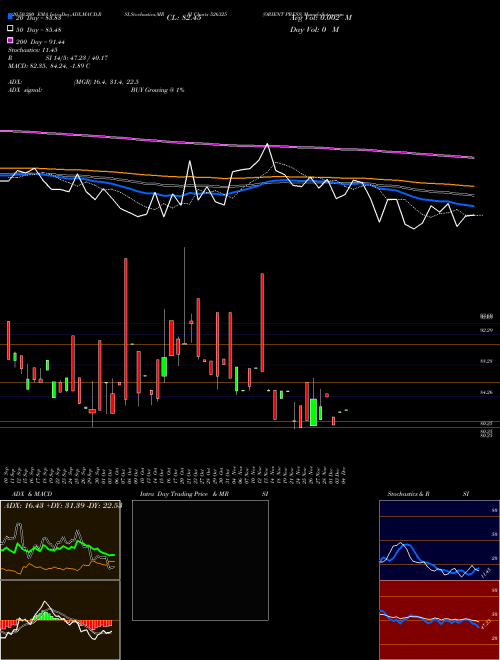Image resolution: width=500 pixels, height=660 pixels.
Task: Click the blue Stochastics chart panel
Action: 439,540
